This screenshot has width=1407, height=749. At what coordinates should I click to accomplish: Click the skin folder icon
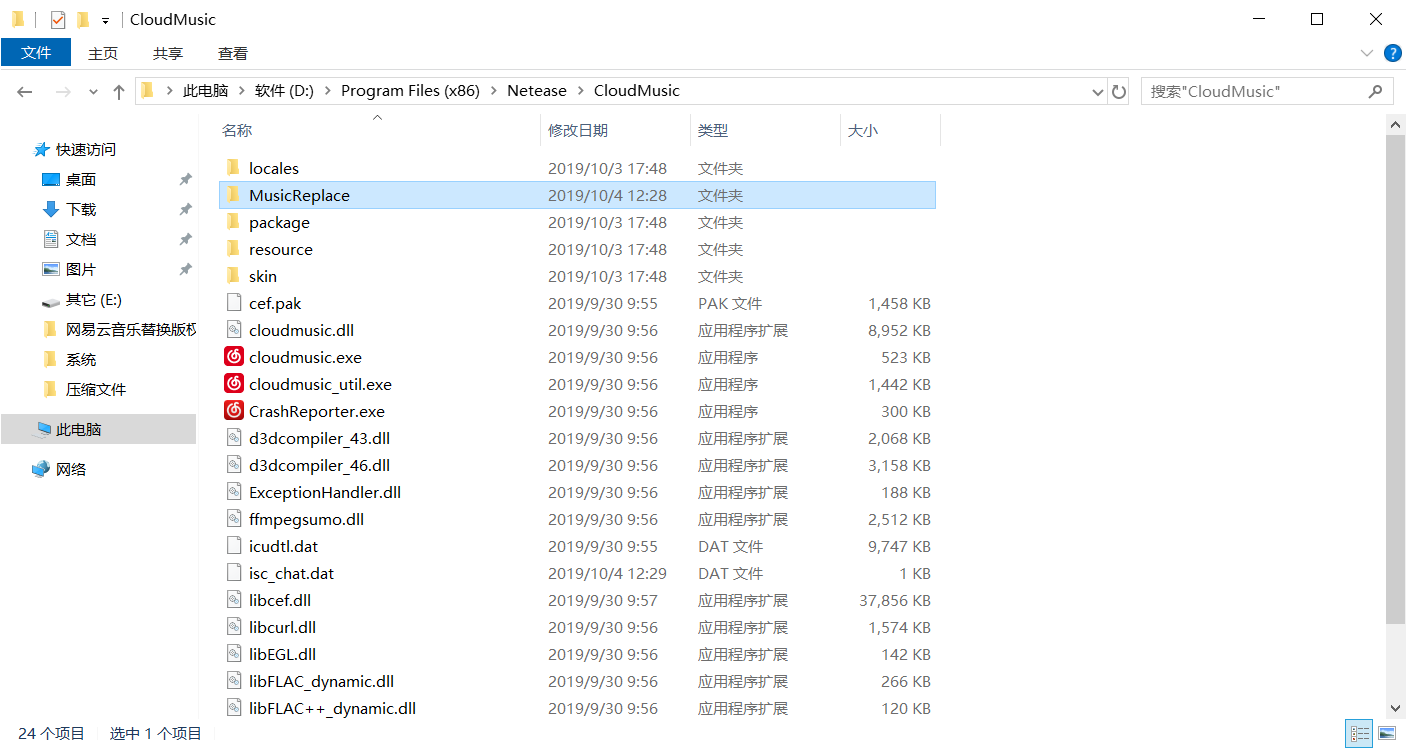pyautogui.click(x=233, y=276)
